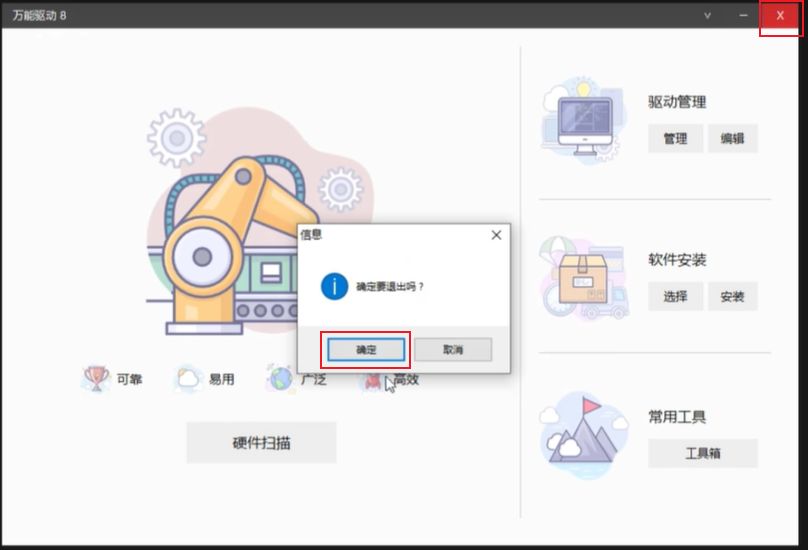Click the 安装 button under 软件安装
The width and height of the screenshot is (808, 550).
(x=732, y=297)
